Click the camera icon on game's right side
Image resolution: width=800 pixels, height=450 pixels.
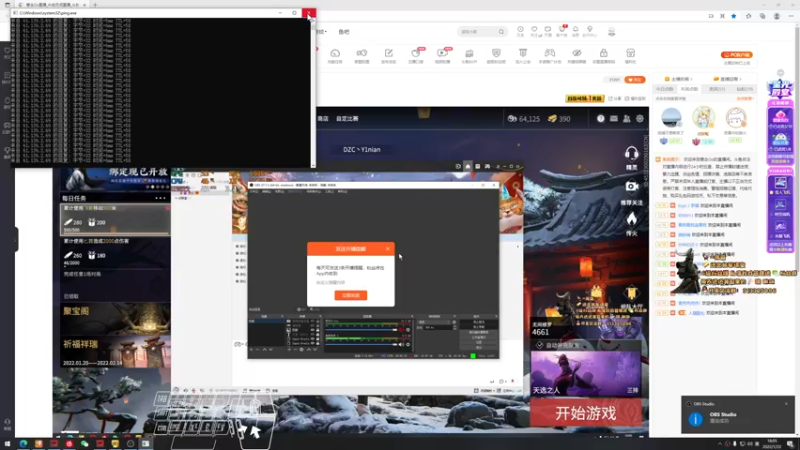[632, 187]
